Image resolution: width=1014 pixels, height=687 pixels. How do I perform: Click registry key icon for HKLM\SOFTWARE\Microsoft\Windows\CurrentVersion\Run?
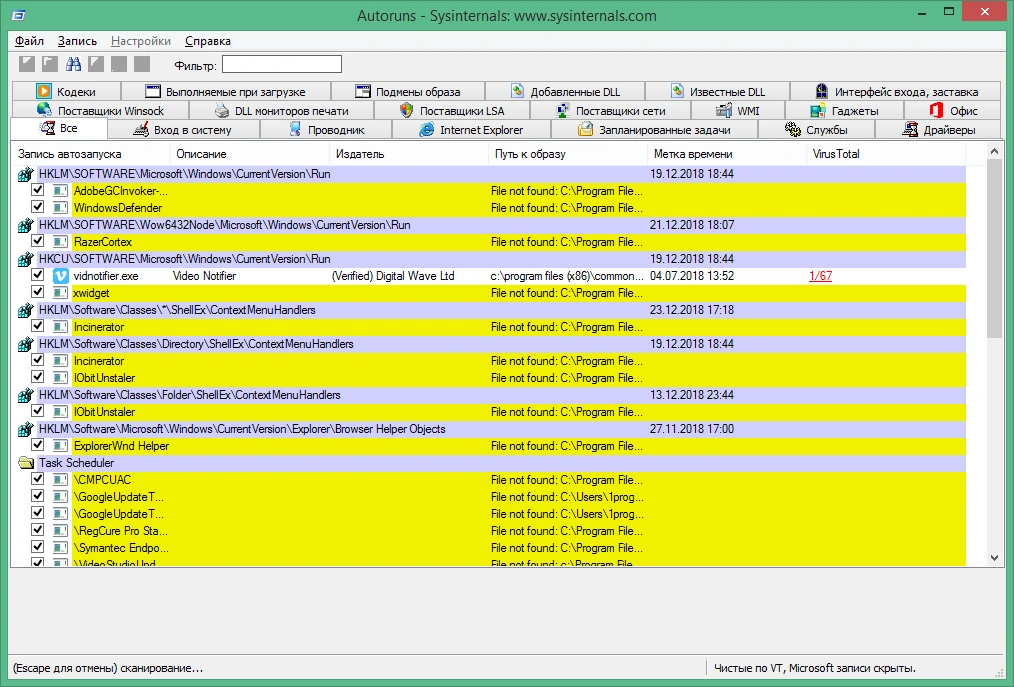[25, 174]
